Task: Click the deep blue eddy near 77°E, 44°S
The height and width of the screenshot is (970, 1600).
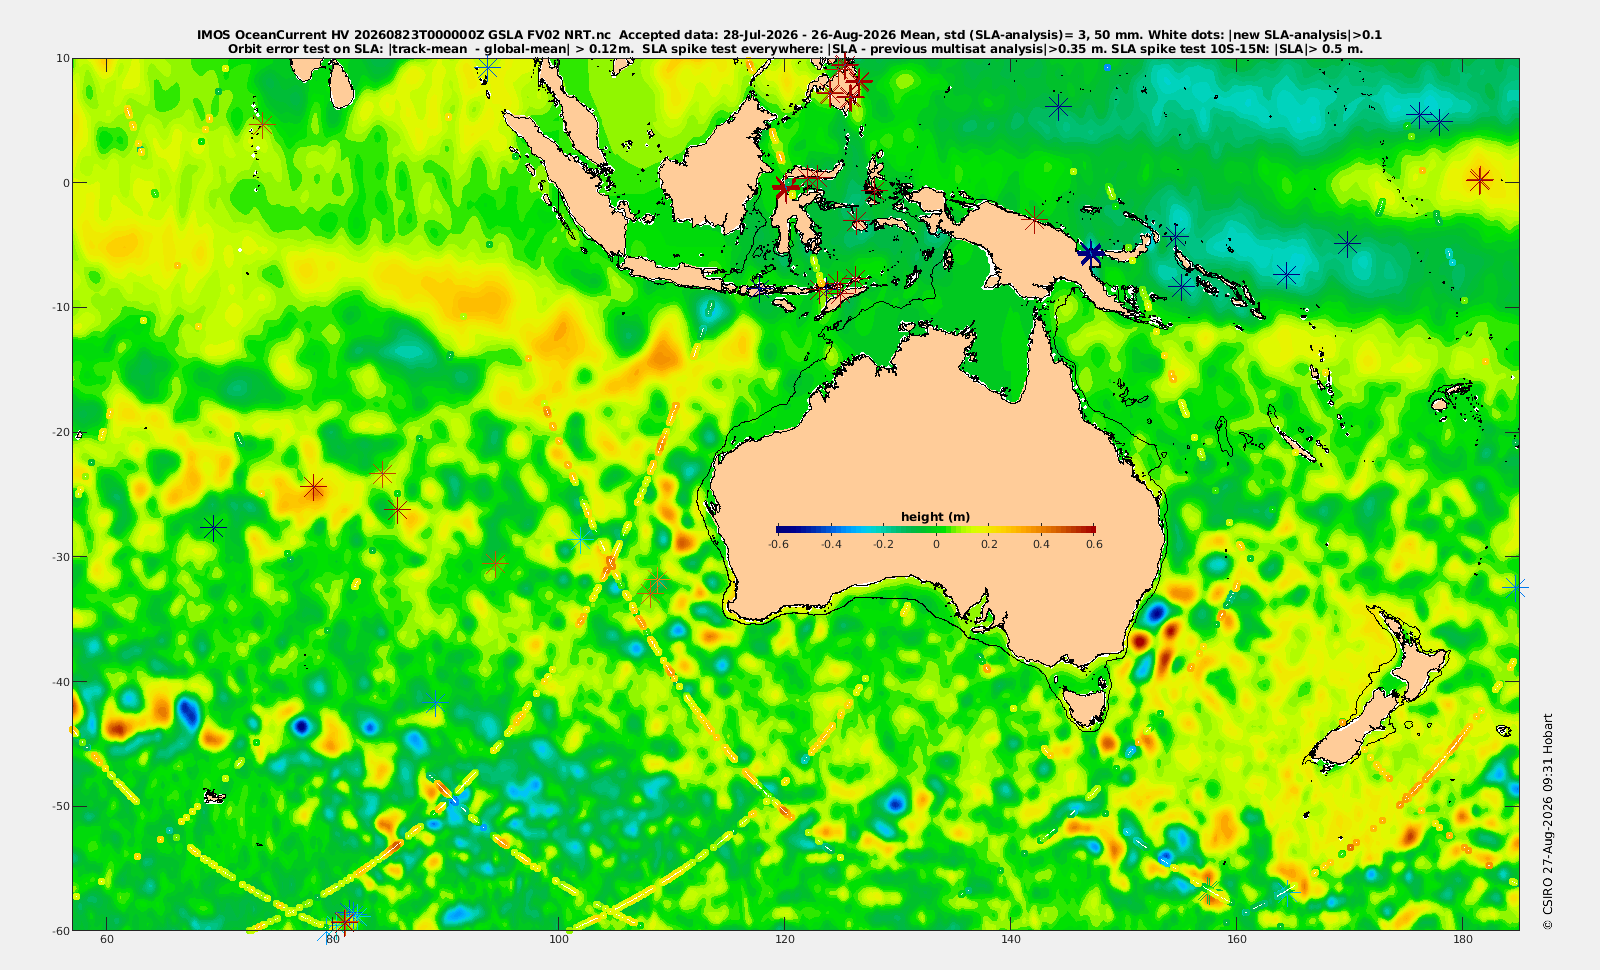Action: (x=301, y=727)
